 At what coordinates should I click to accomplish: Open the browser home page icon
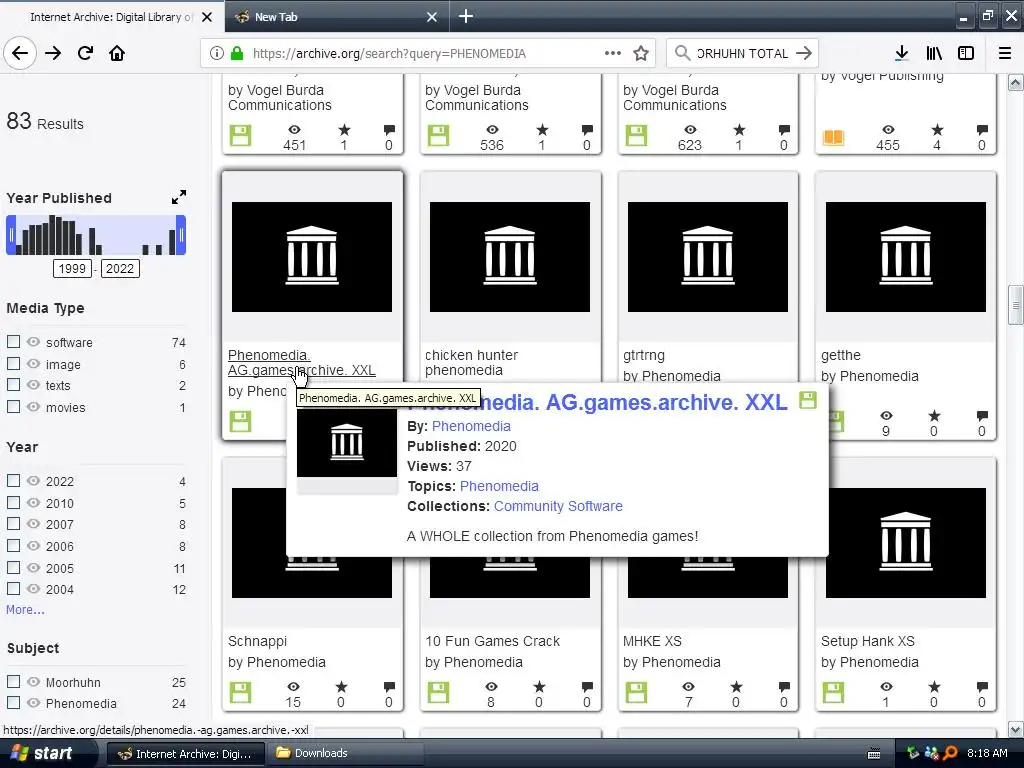tap(117, 53)
